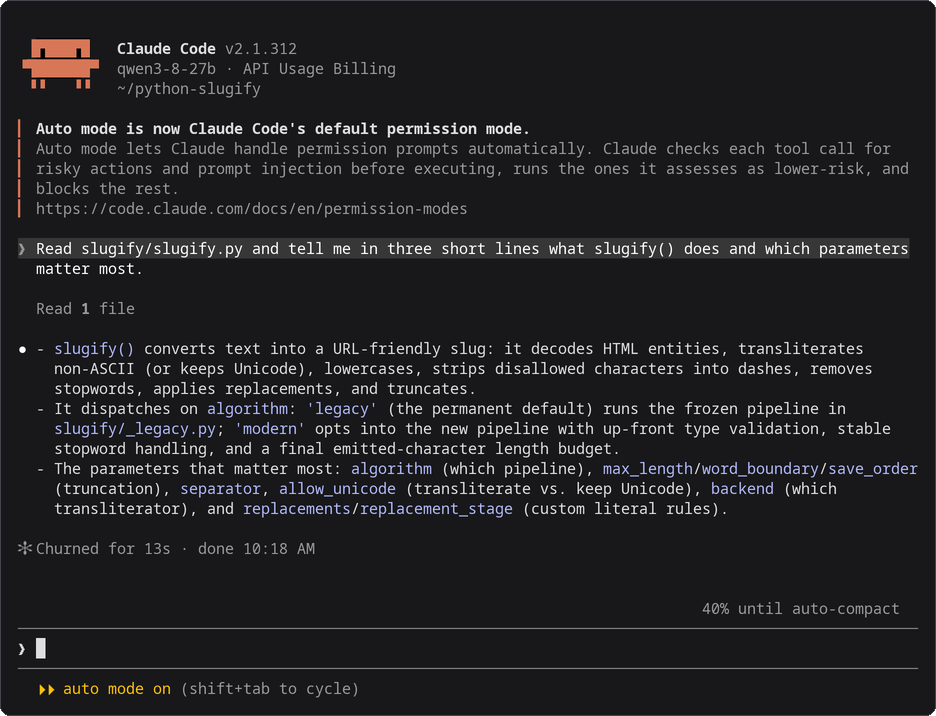Click the auto mode fast-forward arrows icon
This screenshot has height=716, width=936.
[x=47, y=689]
